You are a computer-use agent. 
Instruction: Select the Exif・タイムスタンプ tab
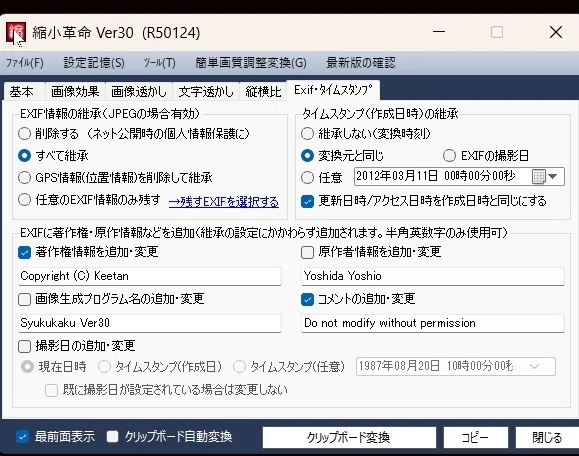point(333,90)
